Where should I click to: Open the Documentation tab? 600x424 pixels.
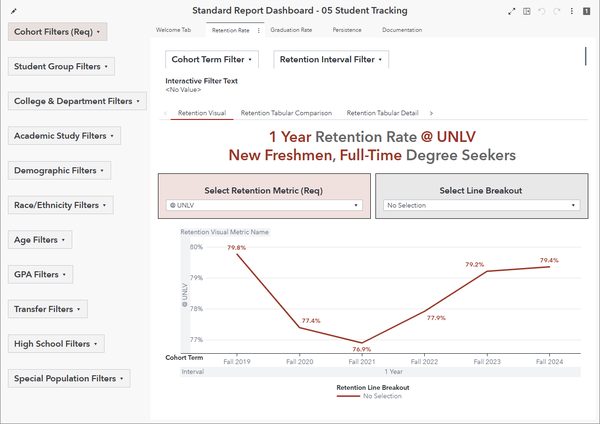pyautogui.click(x=402, y=30)
